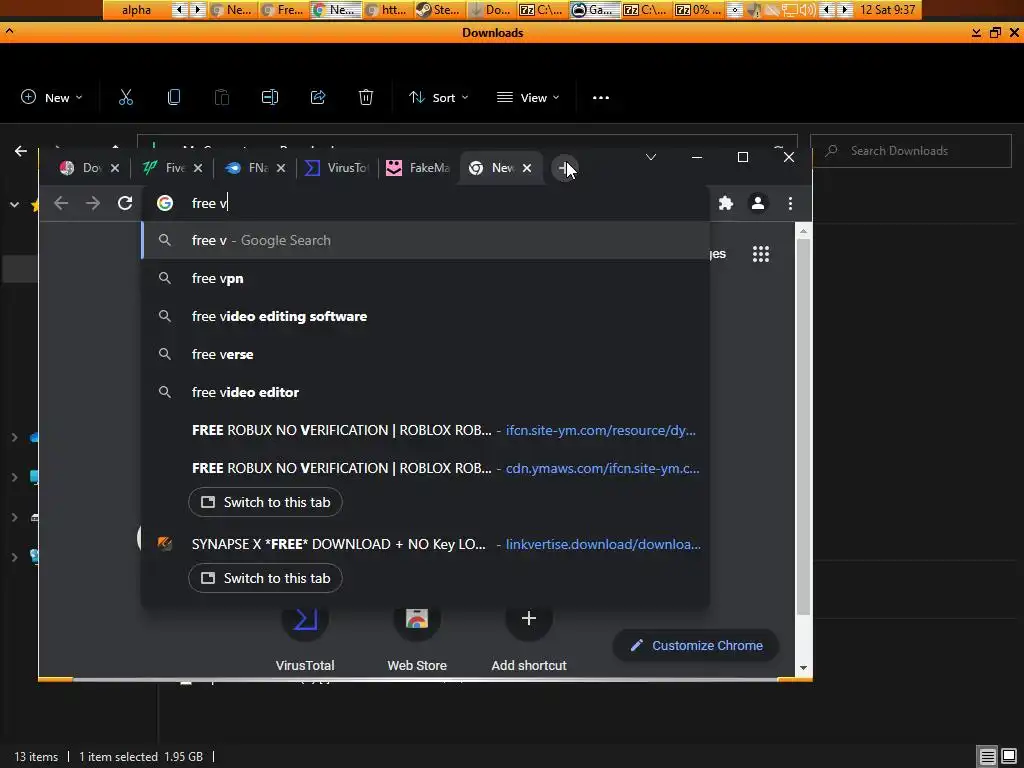
Task: Open Chrome's three-dot menu
Action: coord(790,203)
